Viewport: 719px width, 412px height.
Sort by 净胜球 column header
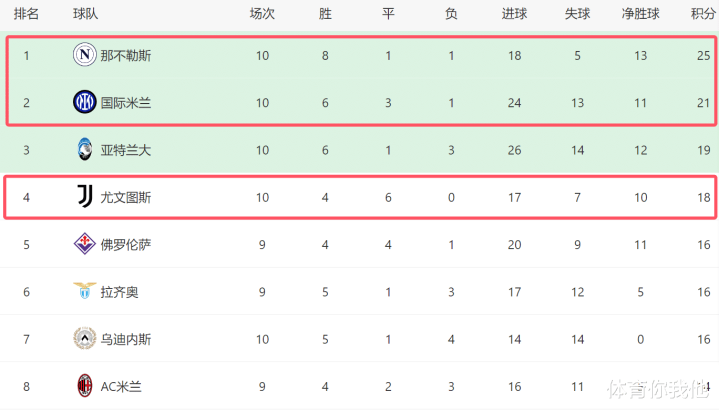pyautogui.click(x=640, y=14)
